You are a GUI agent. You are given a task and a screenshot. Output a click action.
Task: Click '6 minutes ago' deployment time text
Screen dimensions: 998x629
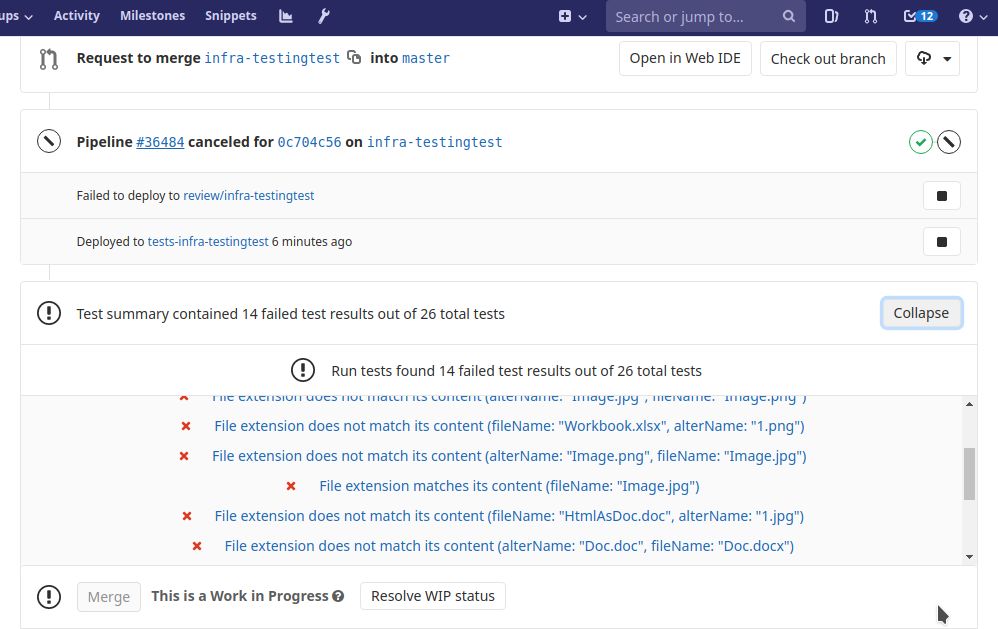pyautogui.click(x=312, y=241)
